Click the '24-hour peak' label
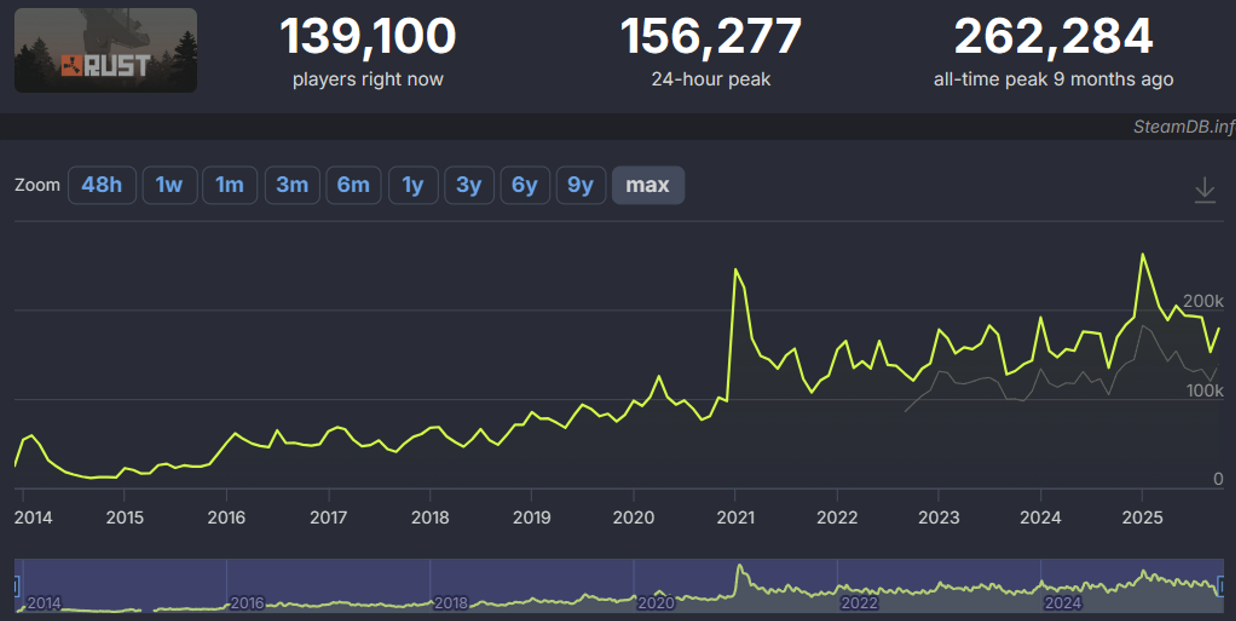Image resolution: width=1236 pixels, height=621 pixels. click(x=711, y=79)
